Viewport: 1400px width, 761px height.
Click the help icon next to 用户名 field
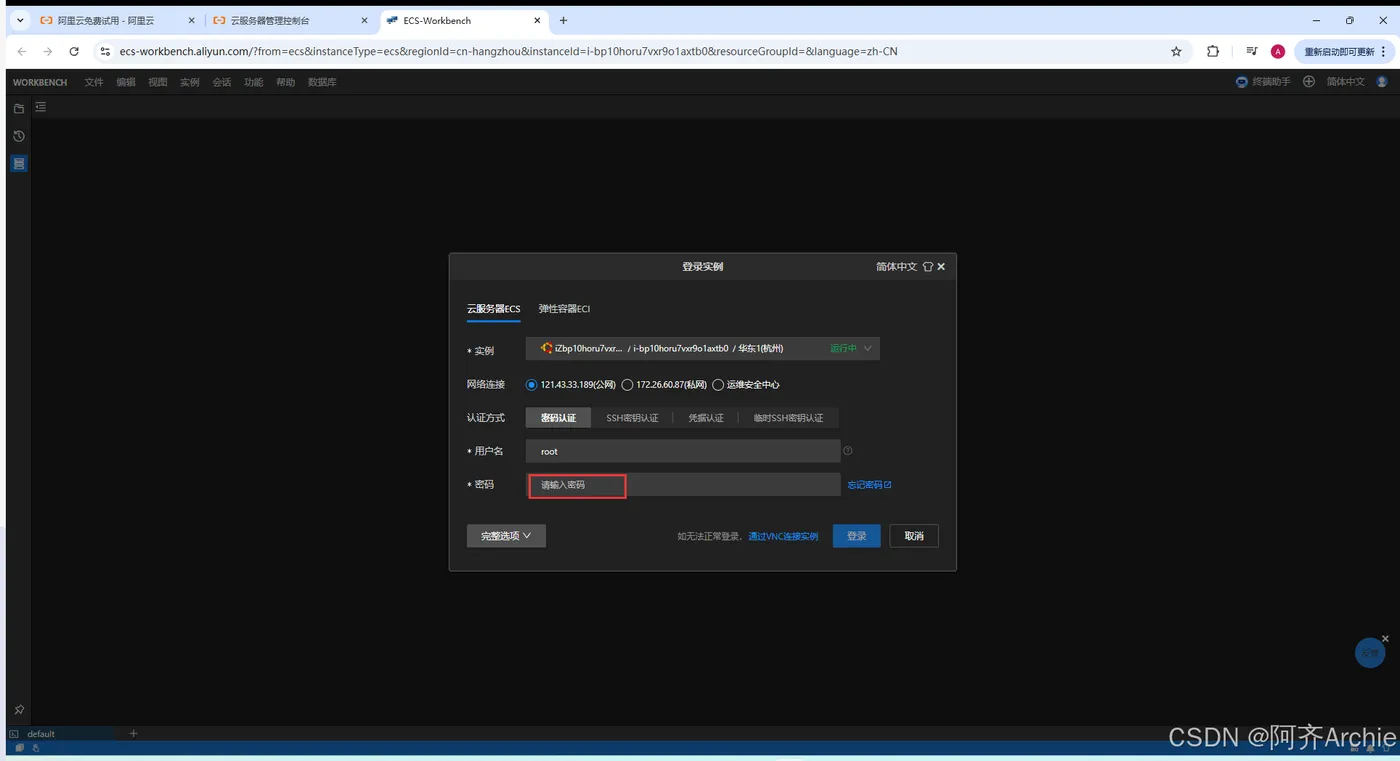pyautogui.click(x=848, y=451)
